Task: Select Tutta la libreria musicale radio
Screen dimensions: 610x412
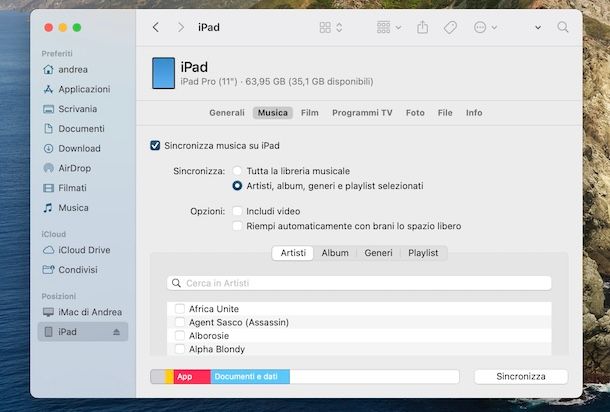Action: (x=237, y=171)
